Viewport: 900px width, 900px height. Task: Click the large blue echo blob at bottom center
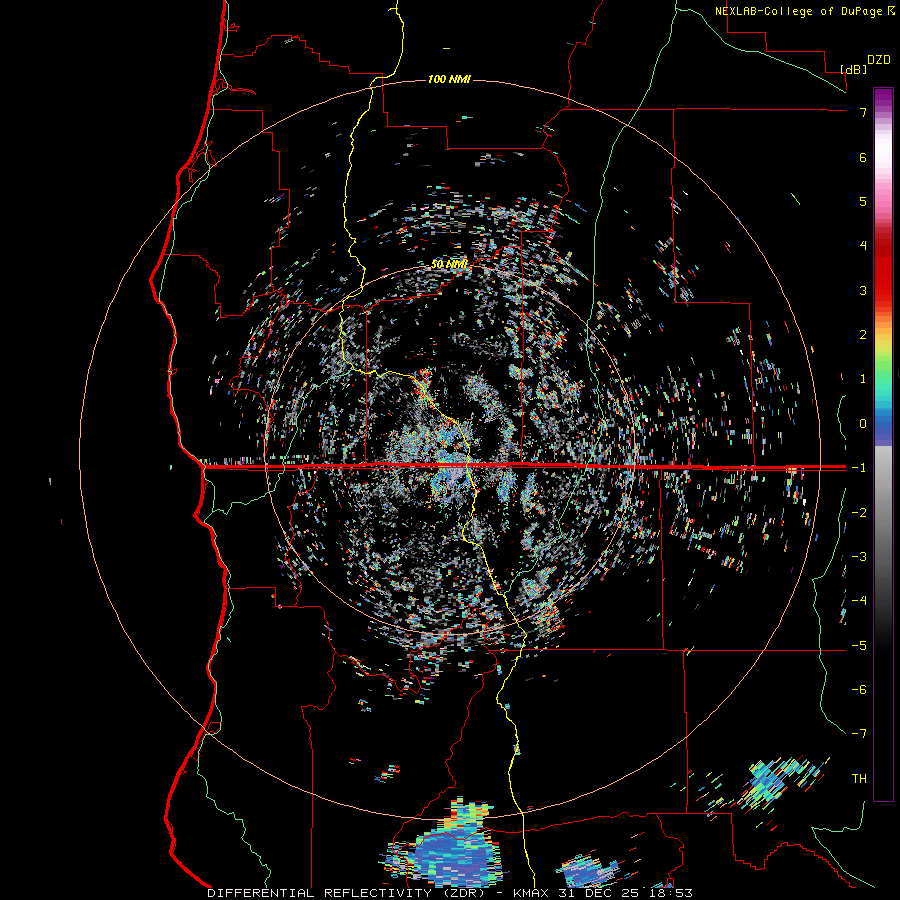(451, 849)
